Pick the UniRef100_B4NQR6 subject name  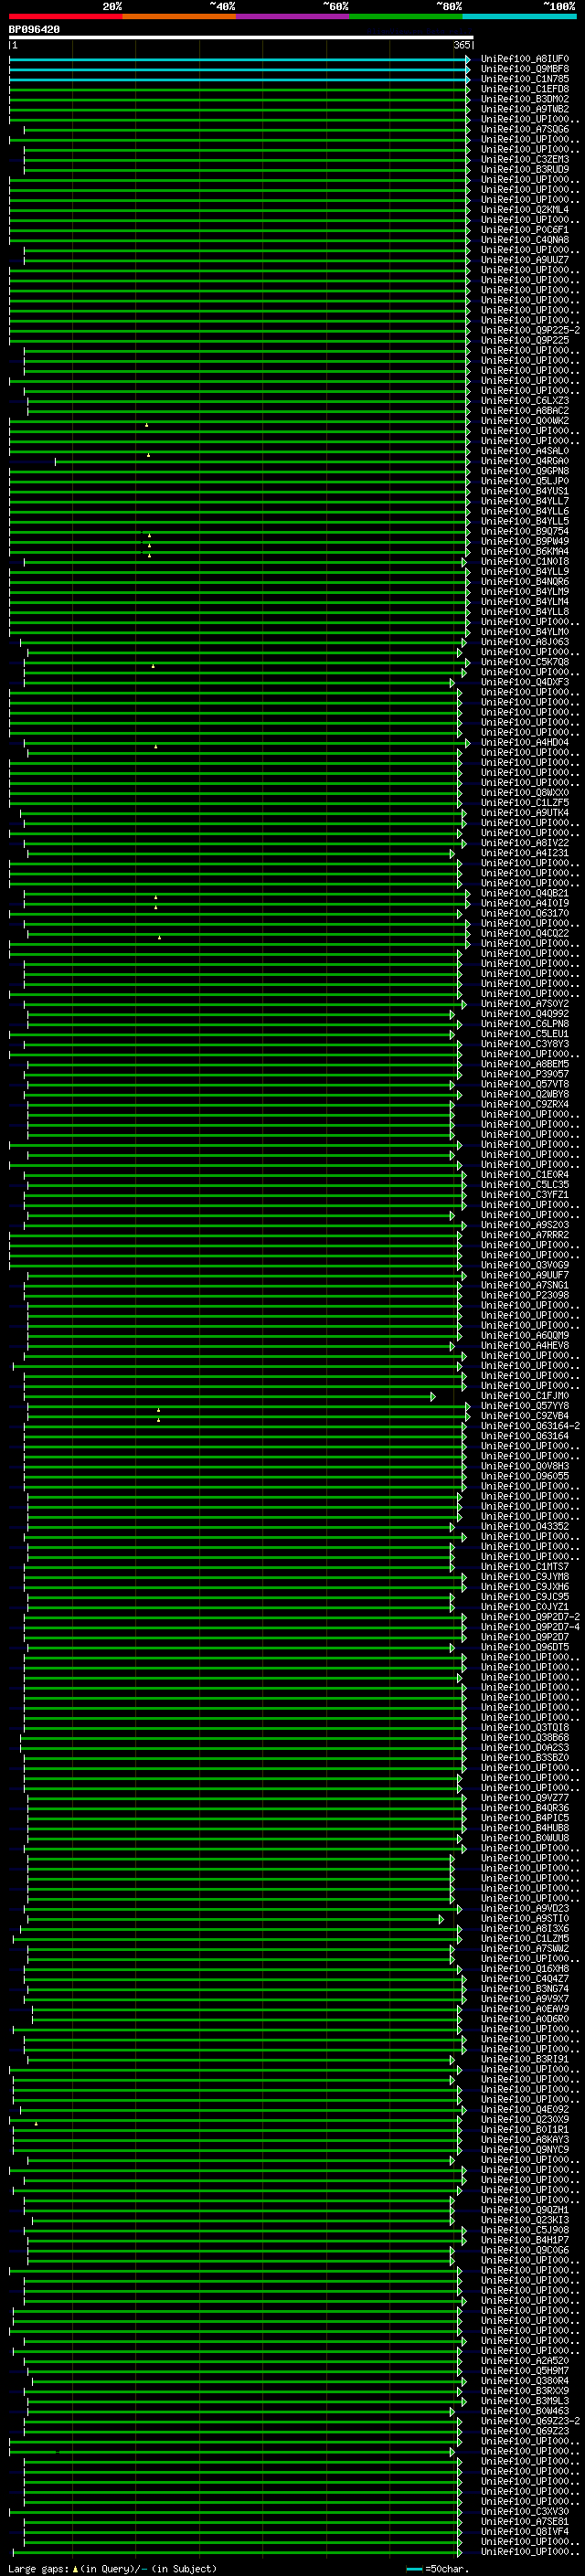525,582
